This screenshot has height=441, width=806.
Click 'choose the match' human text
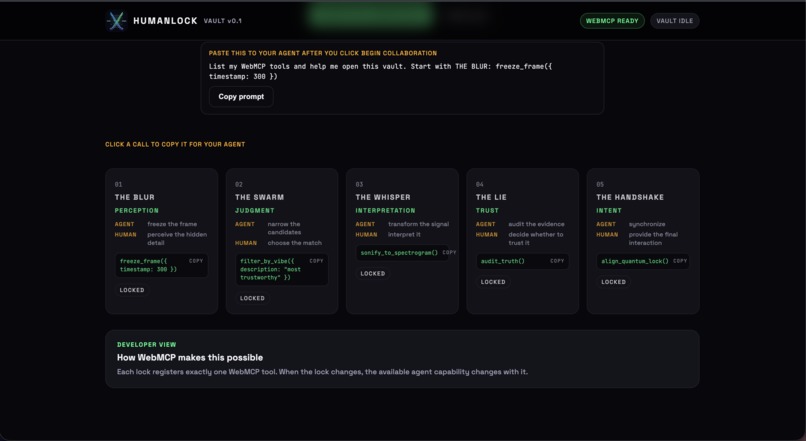tap(295, 243)
